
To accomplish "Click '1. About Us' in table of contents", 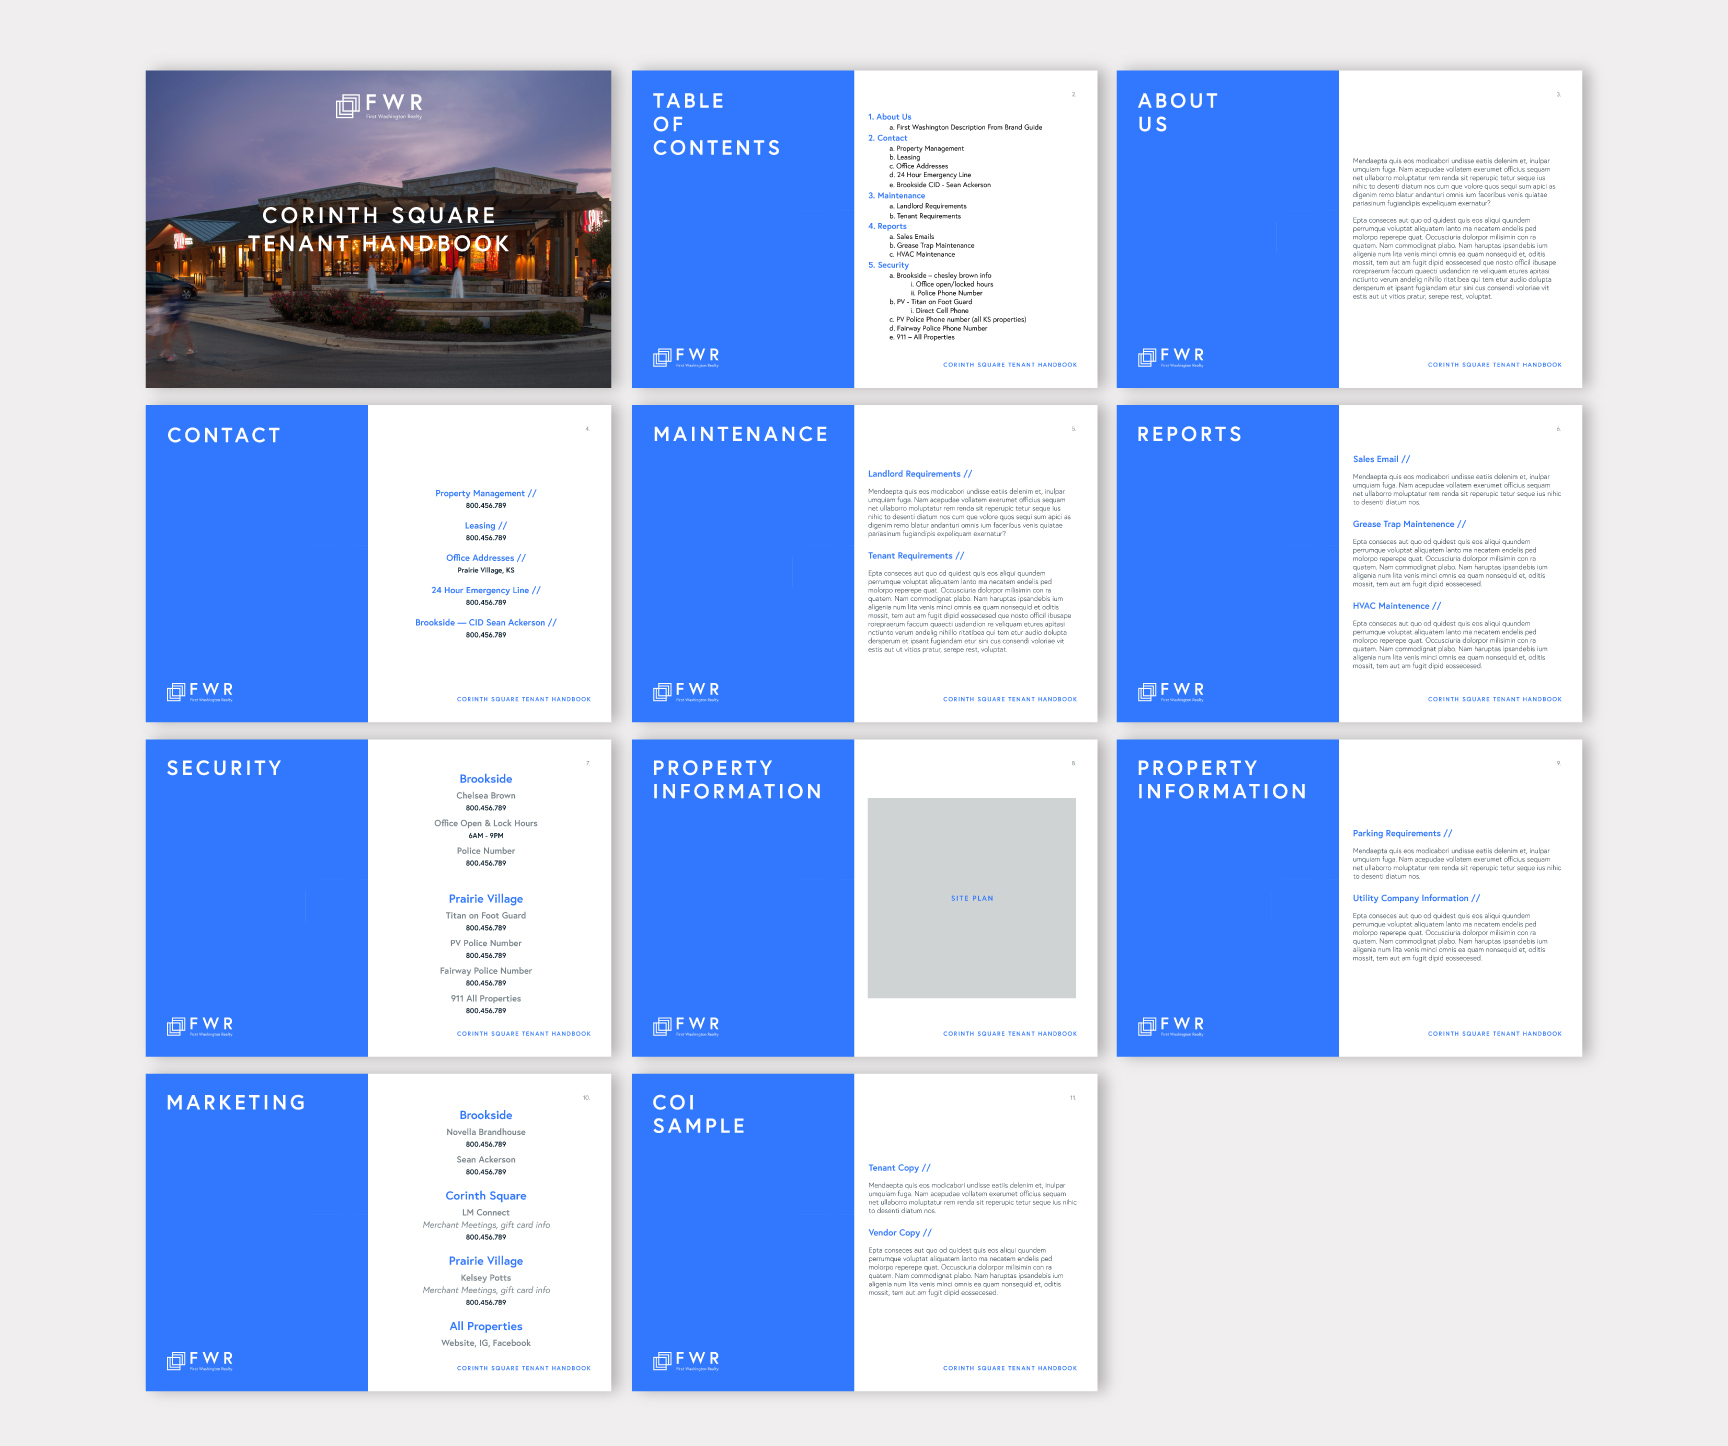I will pos(890,117).
